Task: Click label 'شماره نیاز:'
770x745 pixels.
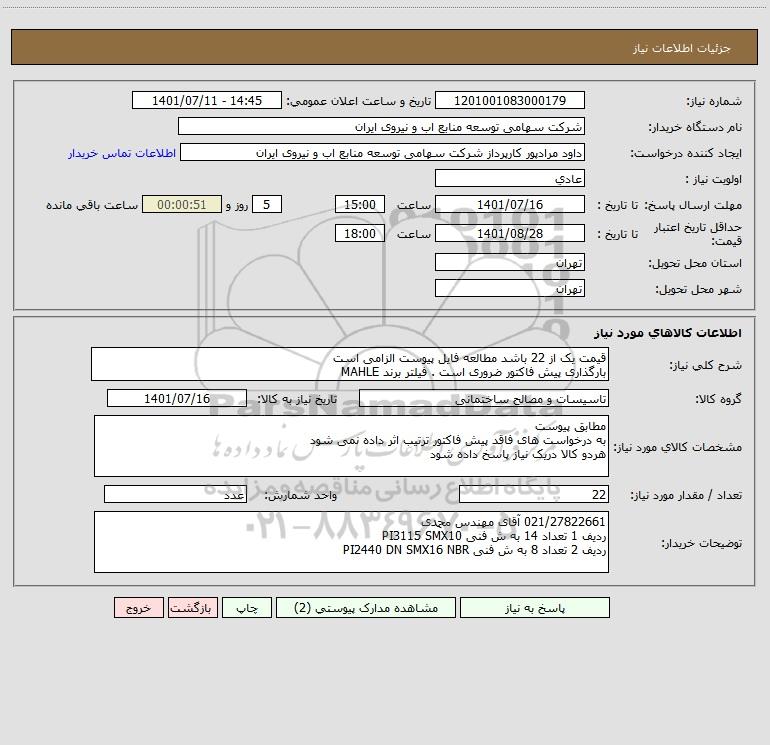Action: point(714,101)
